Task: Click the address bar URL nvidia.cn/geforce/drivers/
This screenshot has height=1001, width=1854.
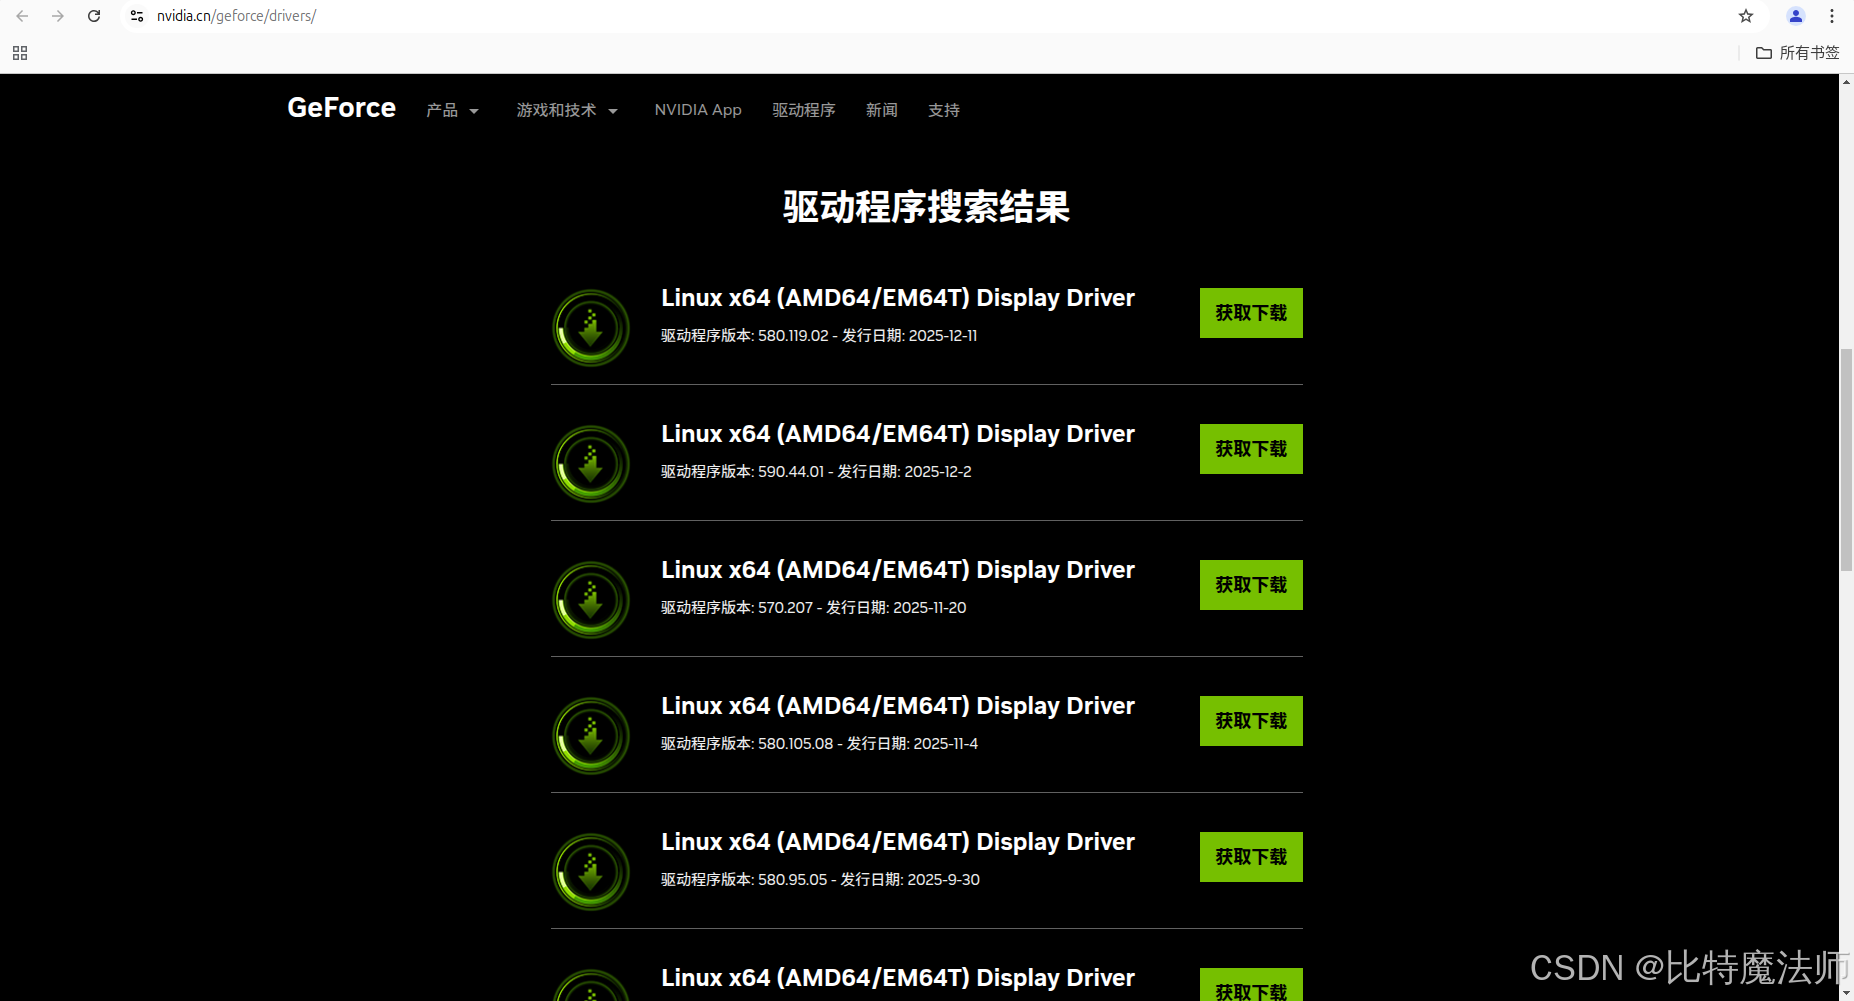Action: (x=236, y=16)
